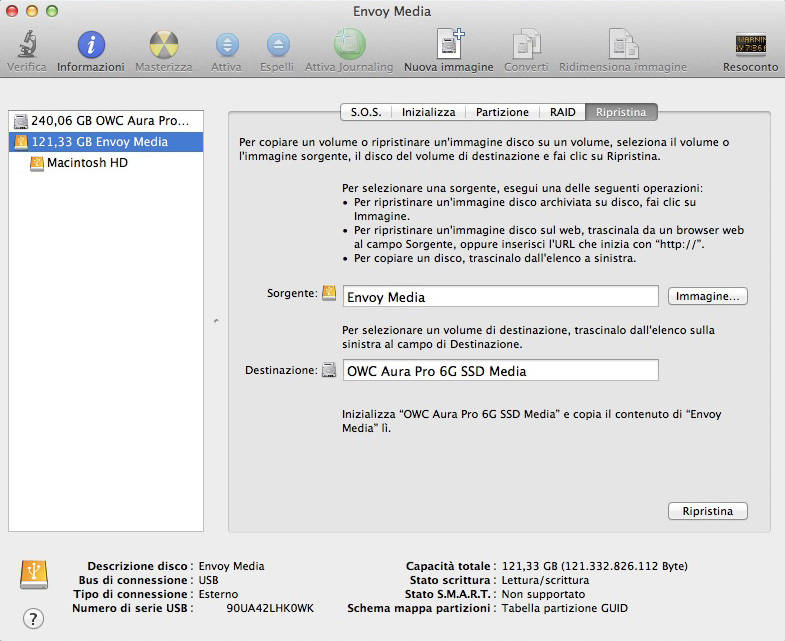Click the Destinazione field with OWC Aura Pro
This screenshot has width=785, height=641.
[x=501, y=370]
